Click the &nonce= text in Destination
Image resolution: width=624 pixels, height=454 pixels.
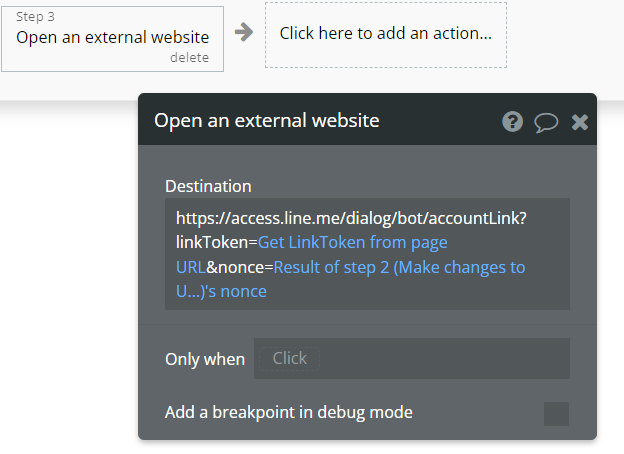click(x=240, y=267)
